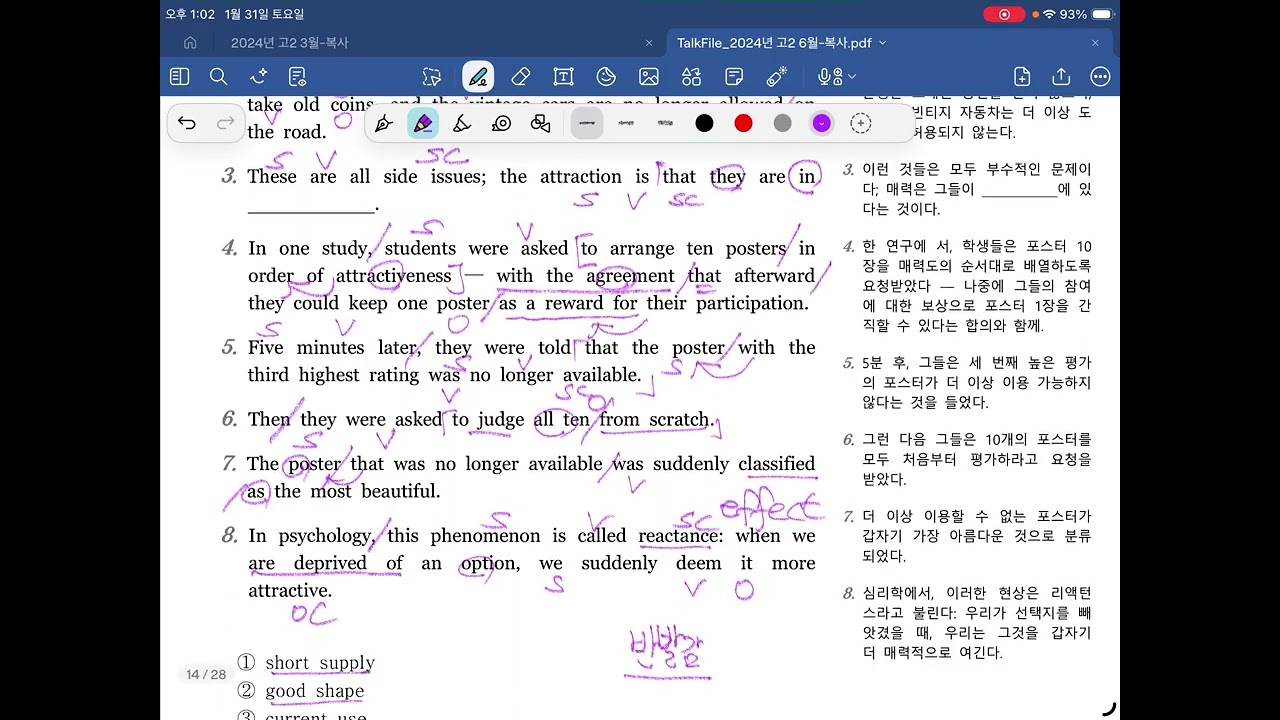The height and width of the screenshot is (720, 1280).
Task: Open the shape-fill tool in pen bar
Action: (541, 123)
